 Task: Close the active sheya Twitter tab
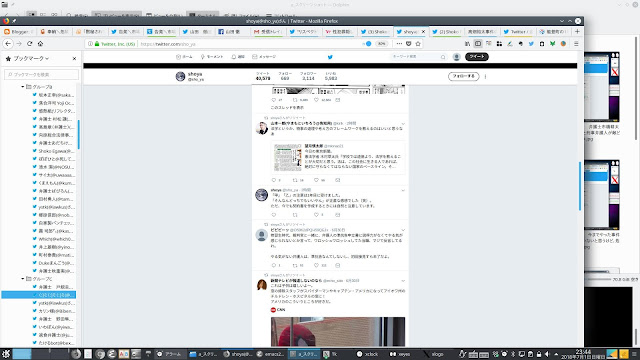tap(423, 31)
